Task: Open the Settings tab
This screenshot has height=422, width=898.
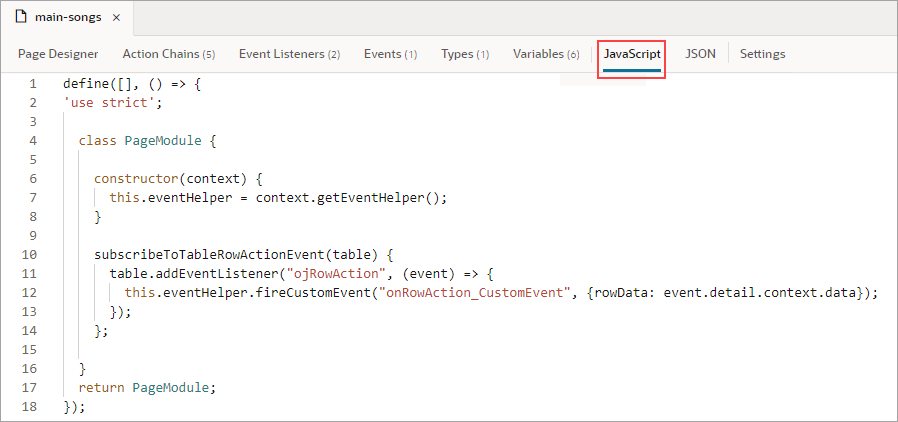Action: pyautogui.click(x=762, y=54)
